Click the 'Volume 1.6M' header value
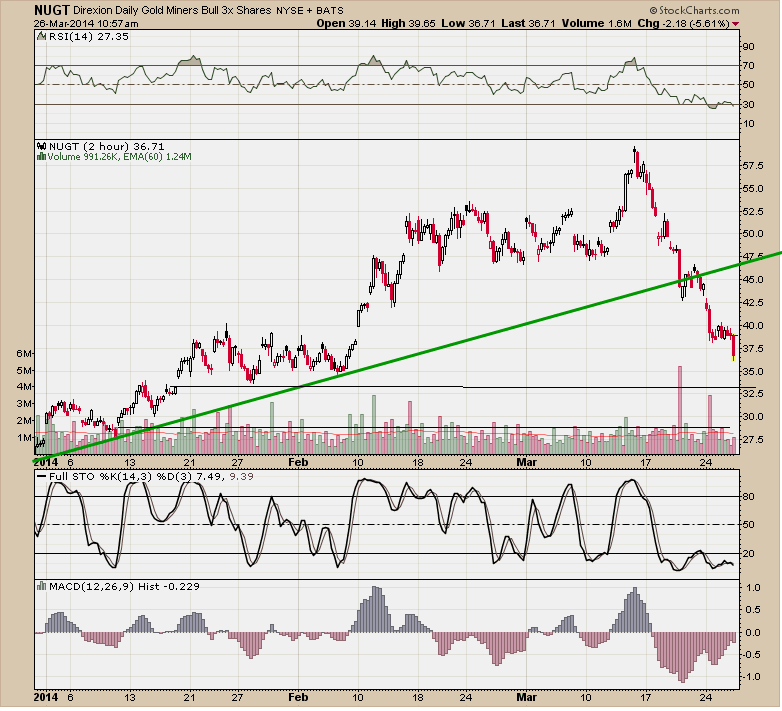 click(x=597, y=23)
